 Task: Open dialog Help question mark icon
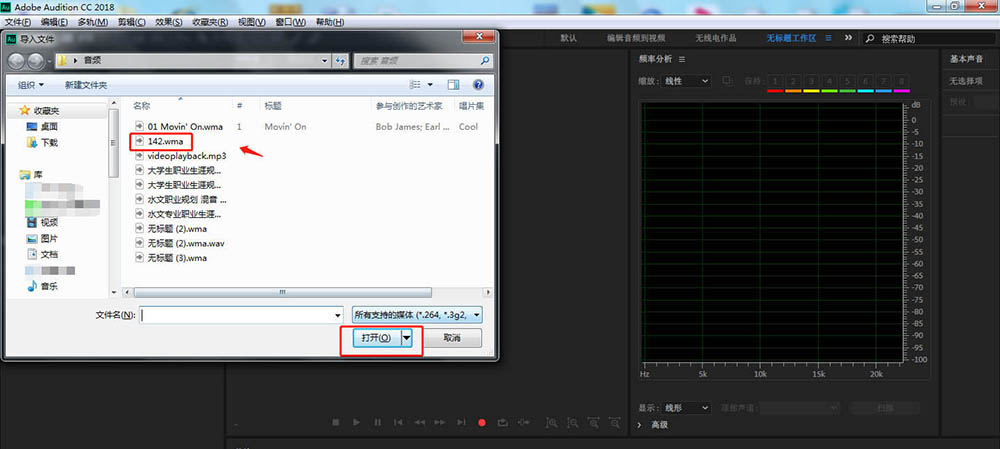click(x=478, y=84)
